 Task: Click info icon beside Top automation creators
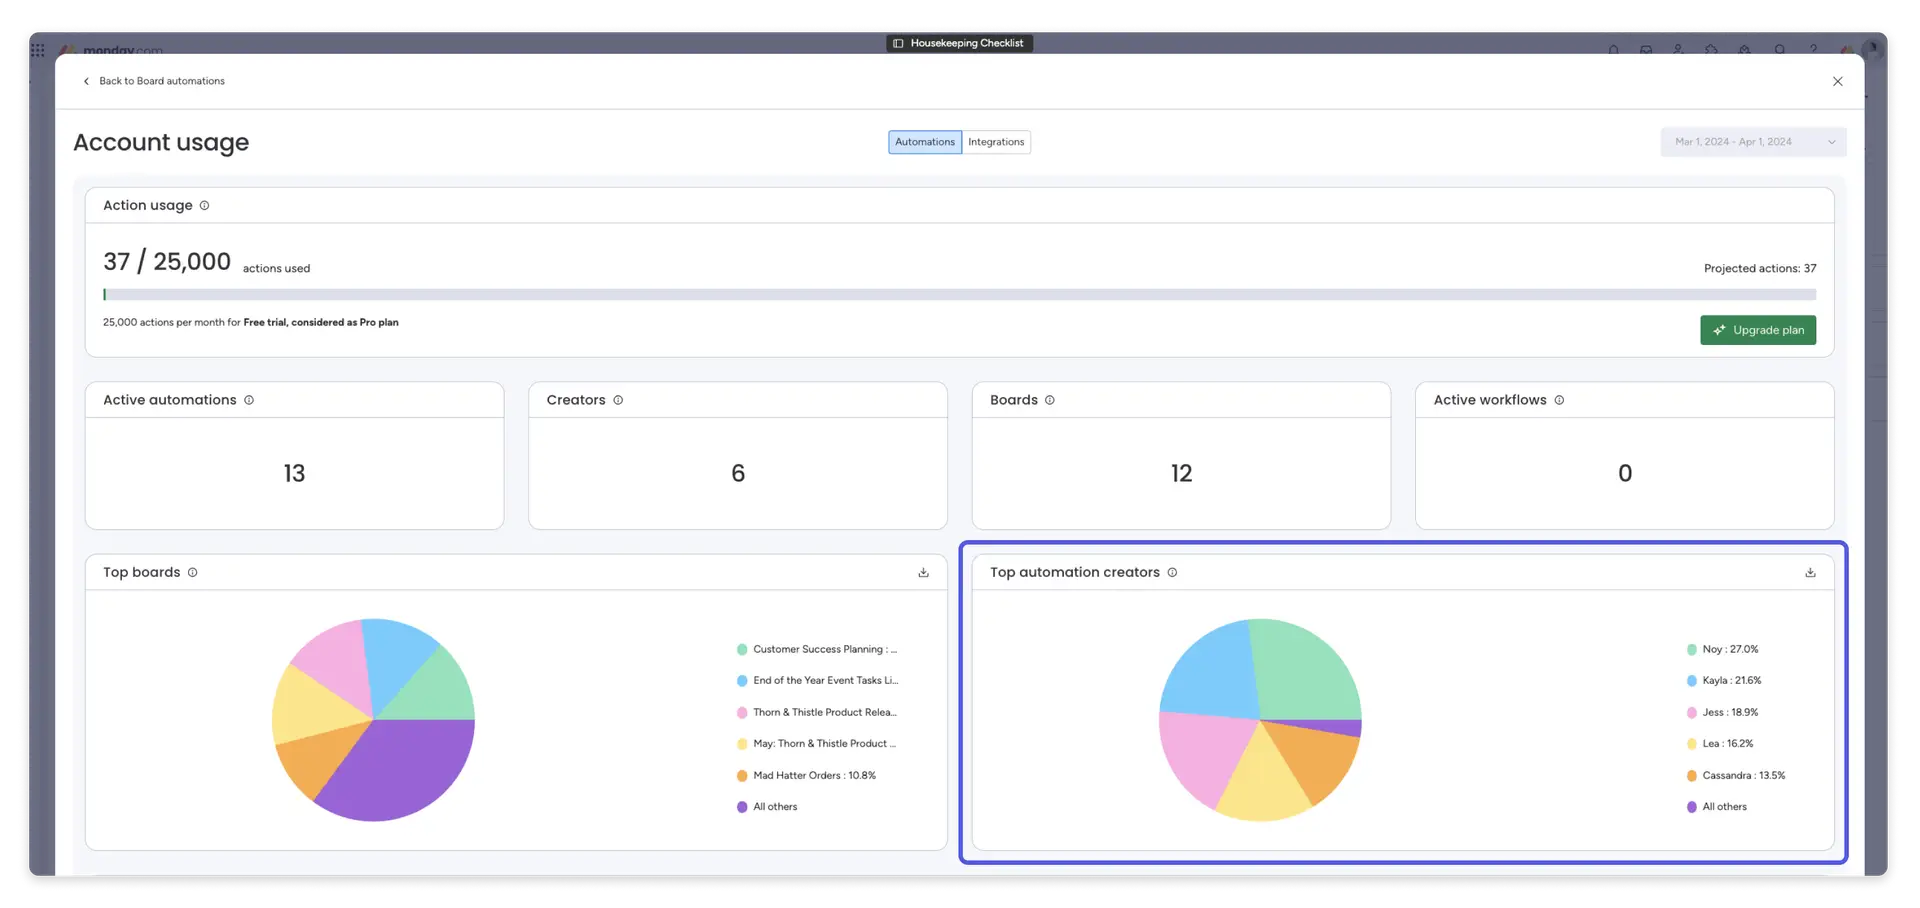(x=1172, y=572)
